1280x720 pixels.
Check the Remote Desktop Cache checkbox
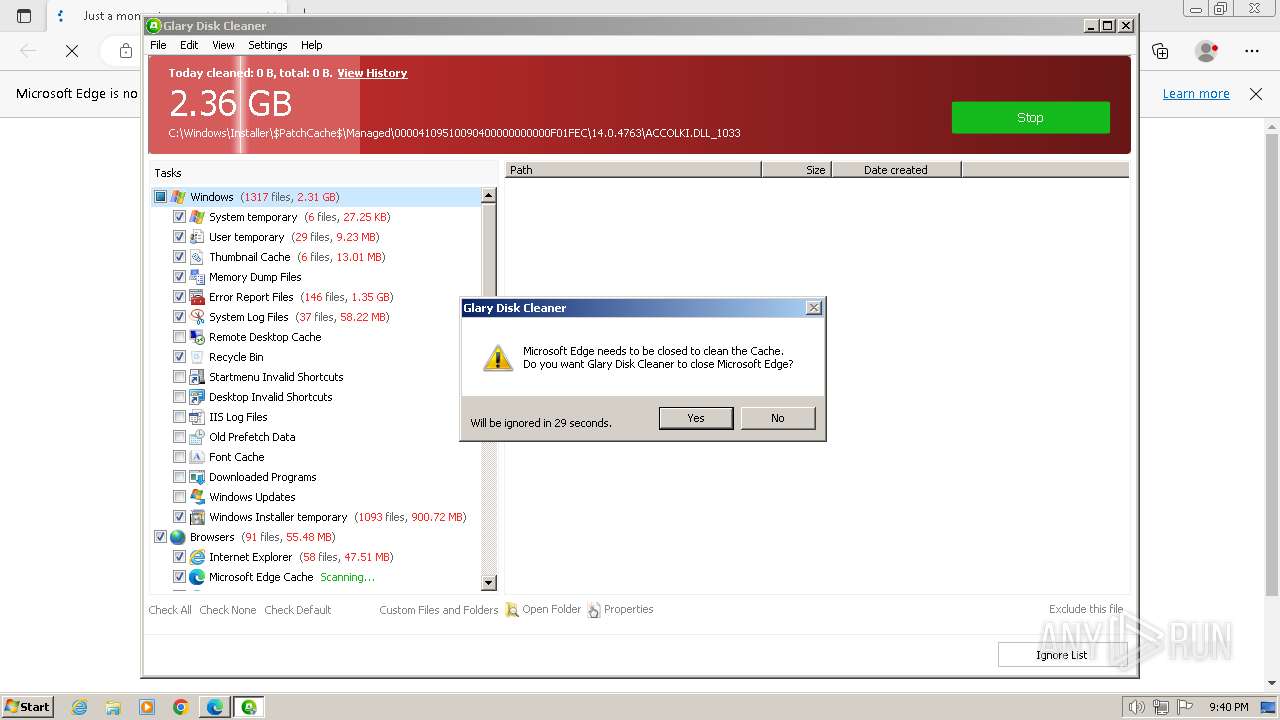[179, 337]
